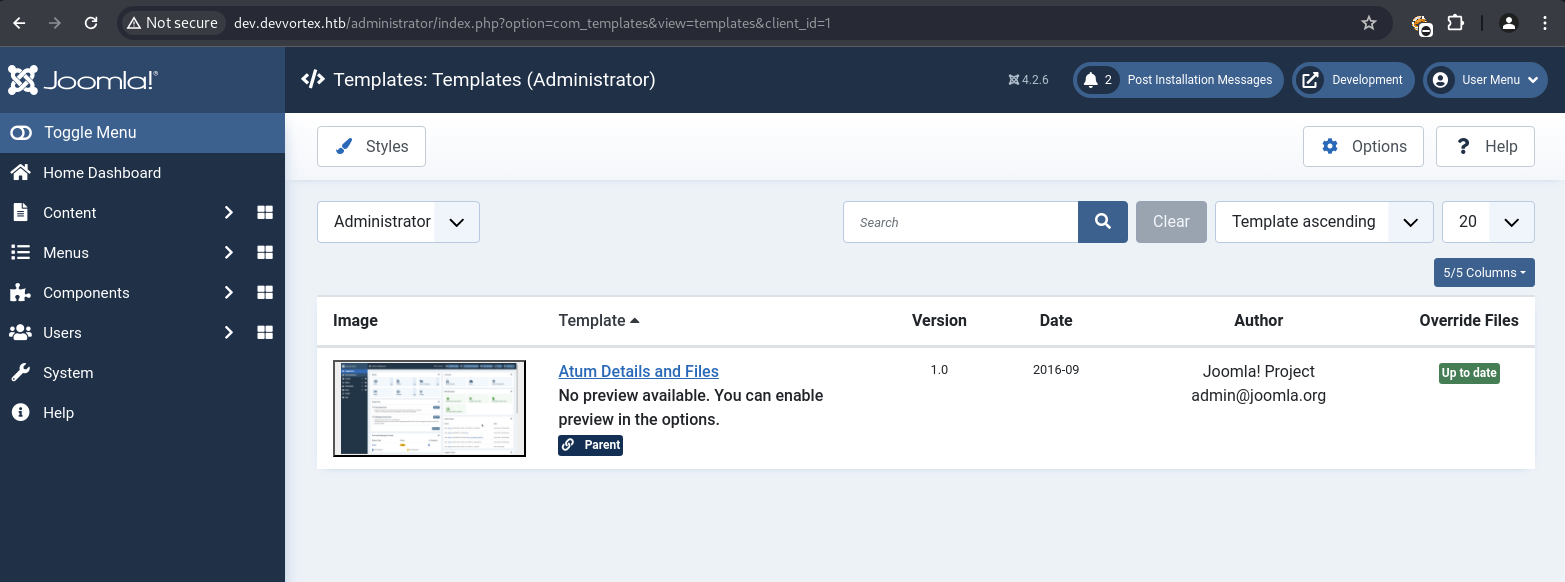Go to Home Dashboard

(x=101, y=172)
